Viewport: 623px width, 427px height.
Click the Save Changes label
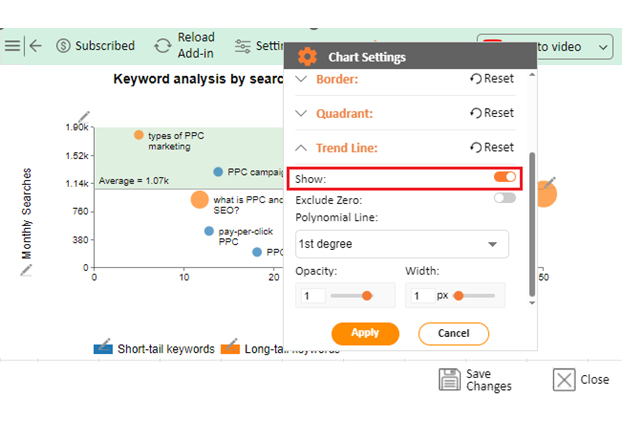pyautogui.click(x=489, y=380)
